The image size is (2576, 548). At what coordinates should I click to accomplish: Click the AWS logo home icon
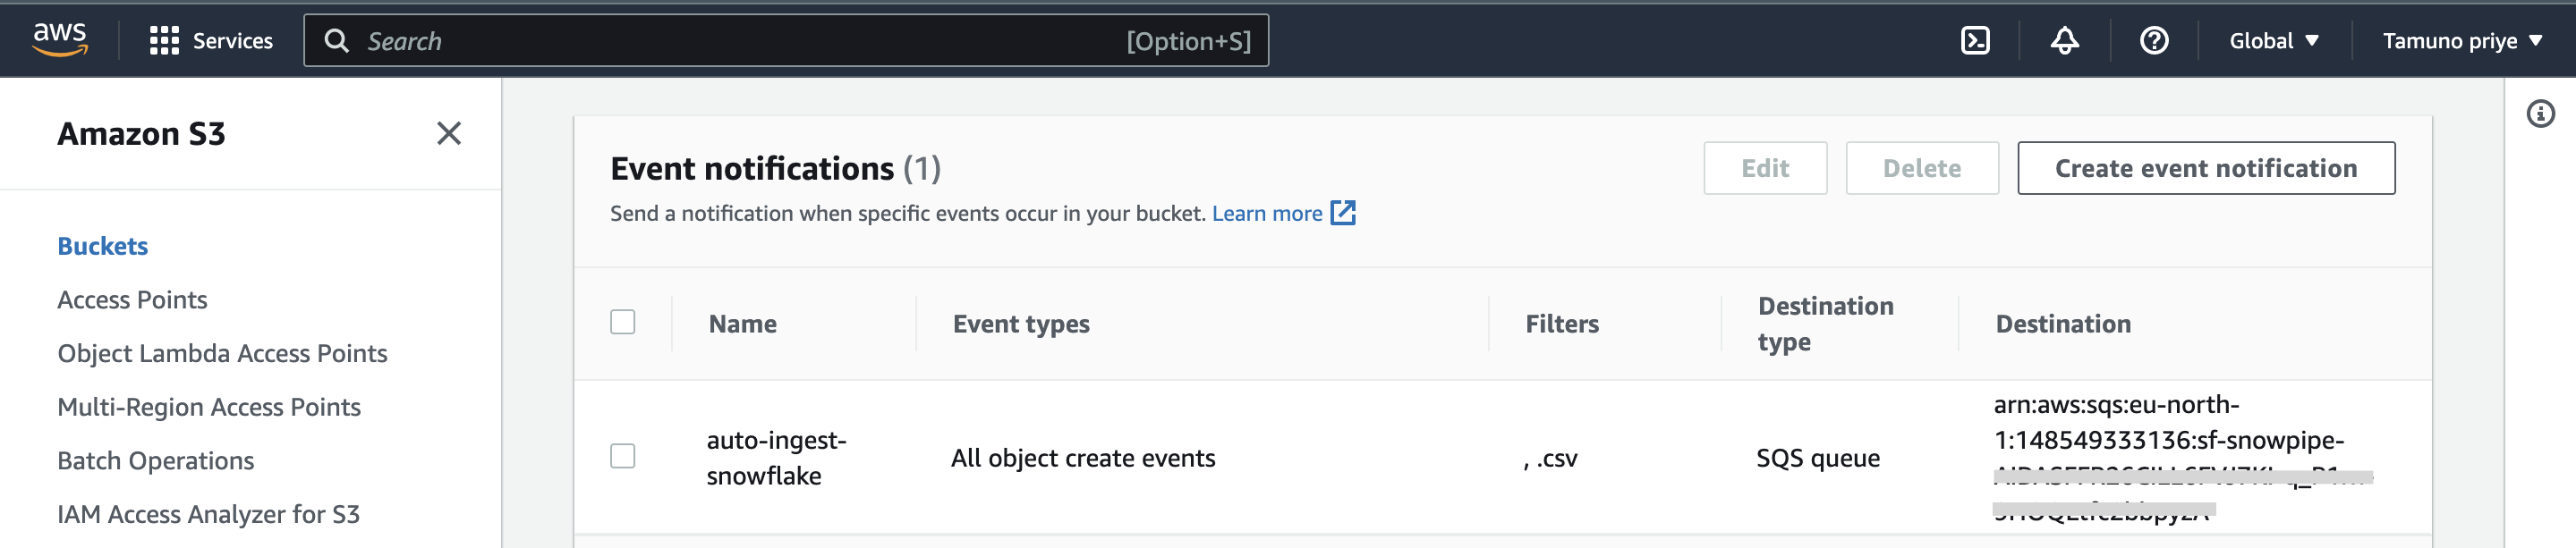pyautogui.click(x=60, y=40)
